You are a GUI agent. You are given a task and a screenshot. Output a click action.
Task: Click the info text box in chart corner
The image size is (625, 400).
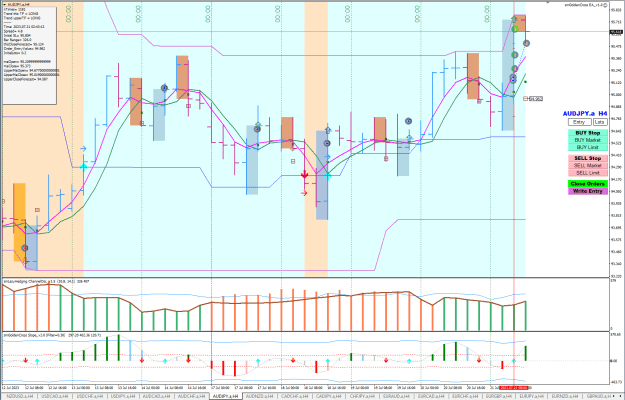coord(29,55)
